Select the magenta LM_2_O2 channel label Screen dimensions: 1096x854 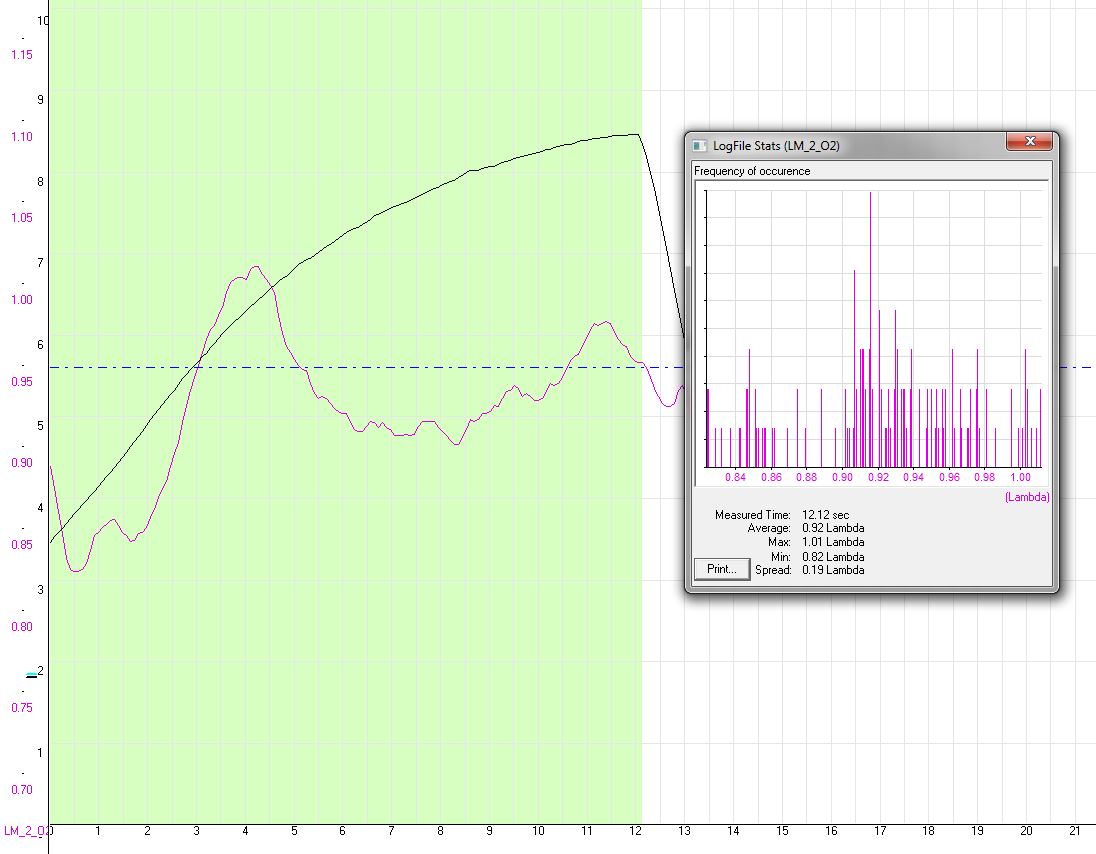(x=25, y=831)
